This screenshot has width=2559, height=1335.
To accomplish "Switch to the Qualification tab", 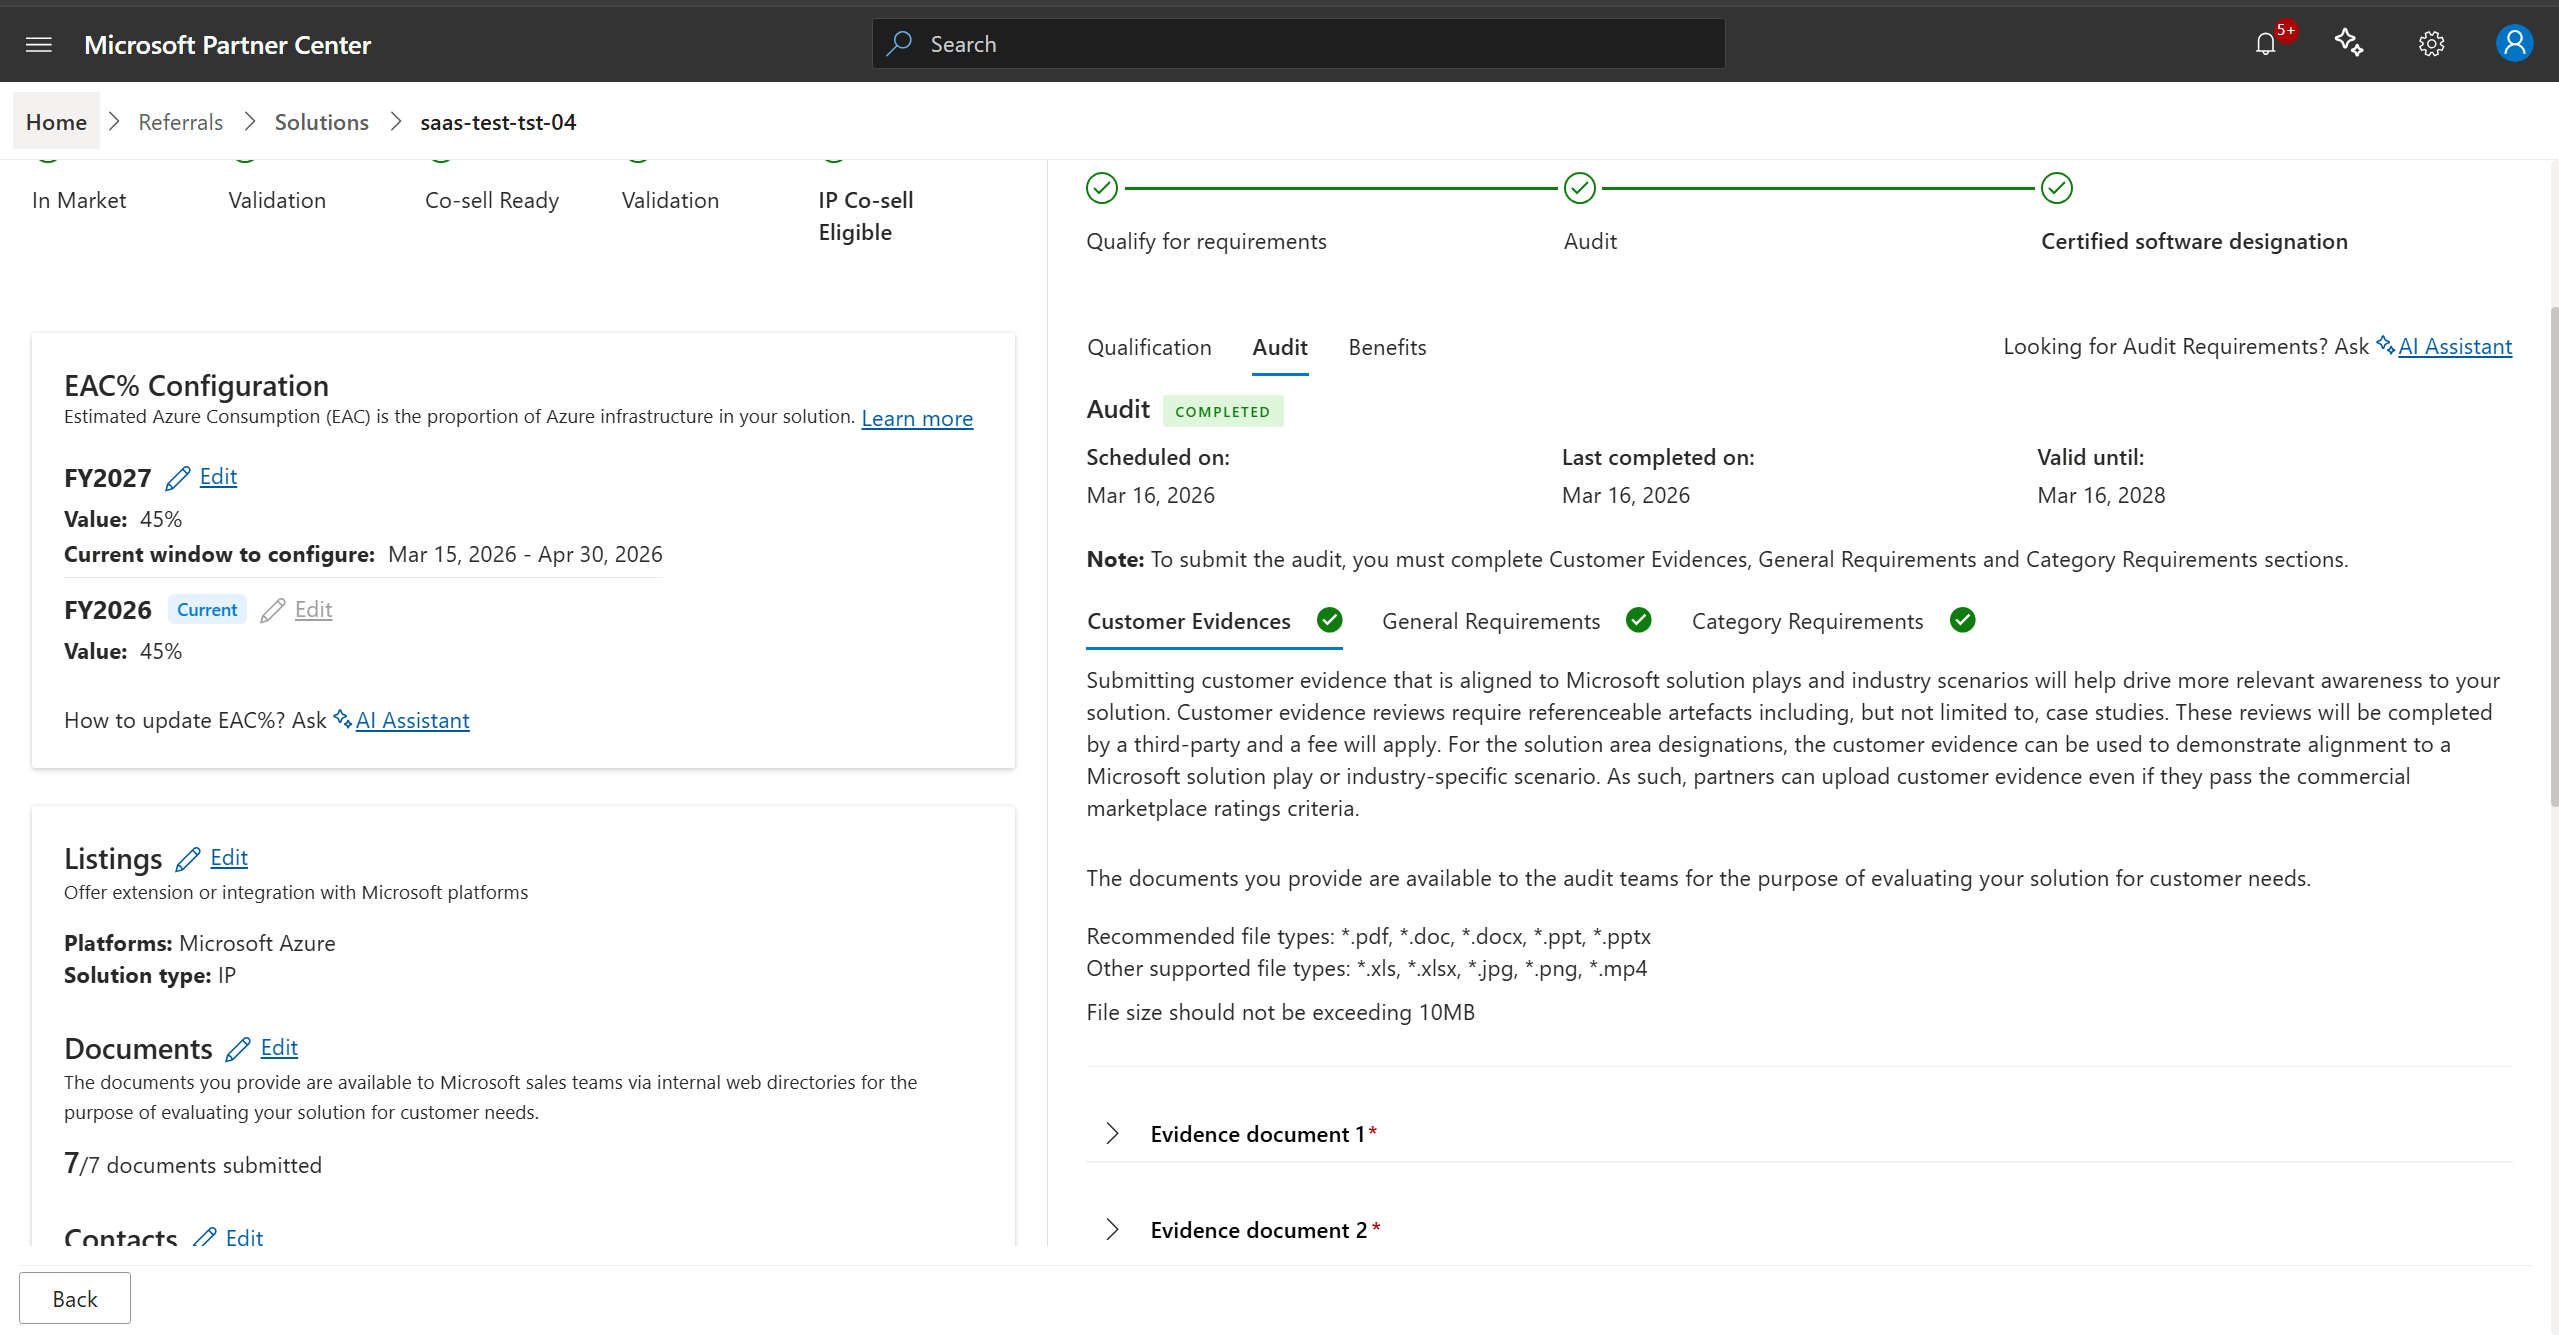I will pyautogui.click(x=1149, y=347).
